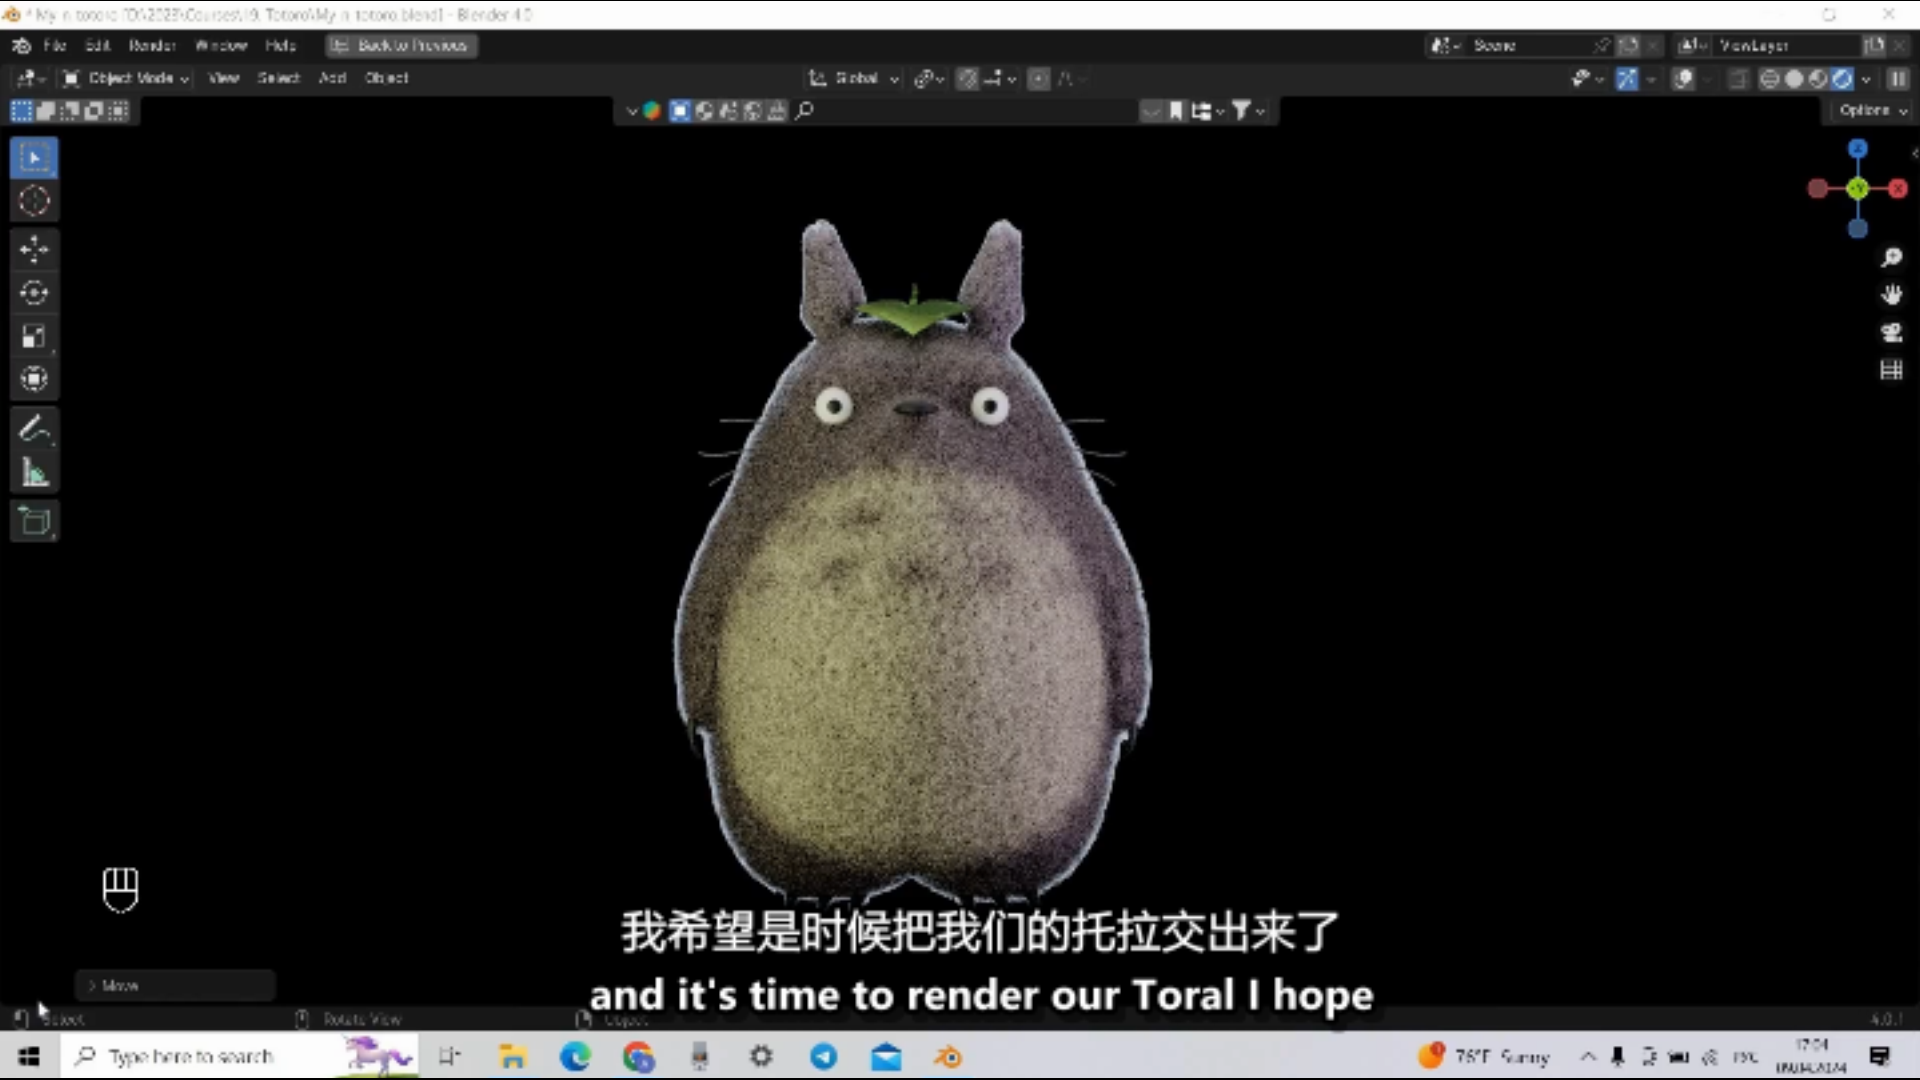Toggle Show Gizmo button
This screenshot has width=1920, height=1080.
point(1627,78)
